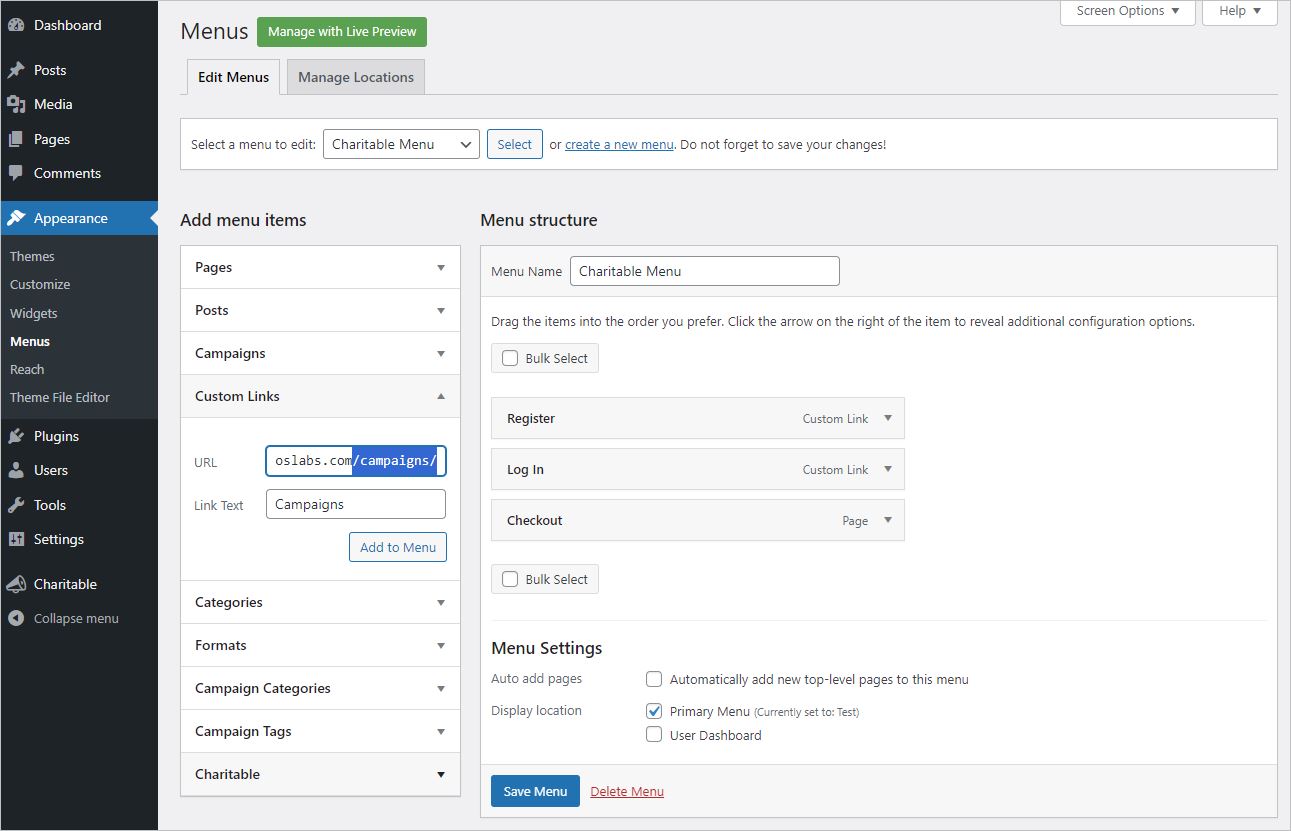This screenshot has width=1291, height=831.
Task: Switch to the Manage Locations tab
Action: [x=355, y=77]
